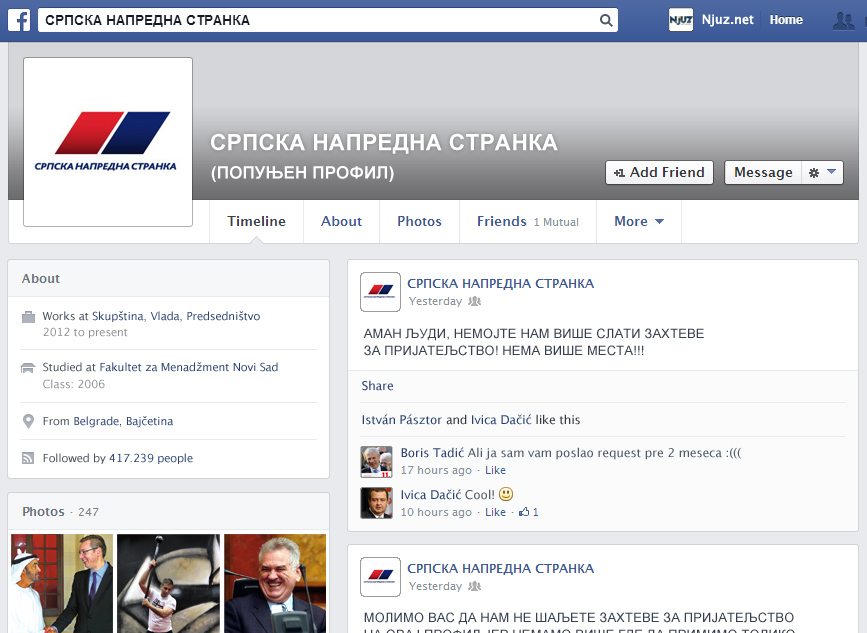Image resolution: width=867 pixels, height=633 pixels.
Task: Click '17 hours ago' comment timestamp
Action: (x=436, y=470)
